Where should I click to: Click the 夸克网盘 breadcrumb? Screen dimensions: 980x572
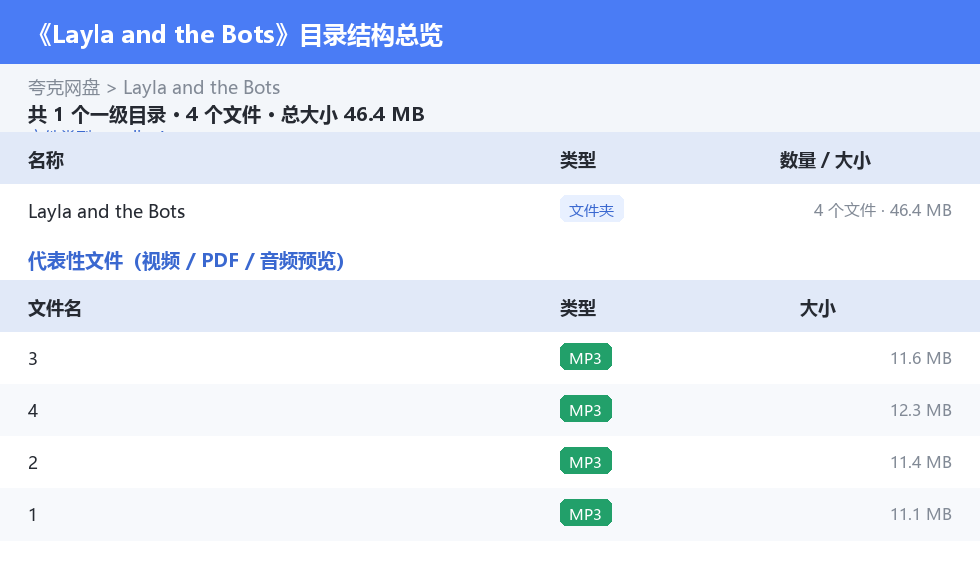pos(64,88)
